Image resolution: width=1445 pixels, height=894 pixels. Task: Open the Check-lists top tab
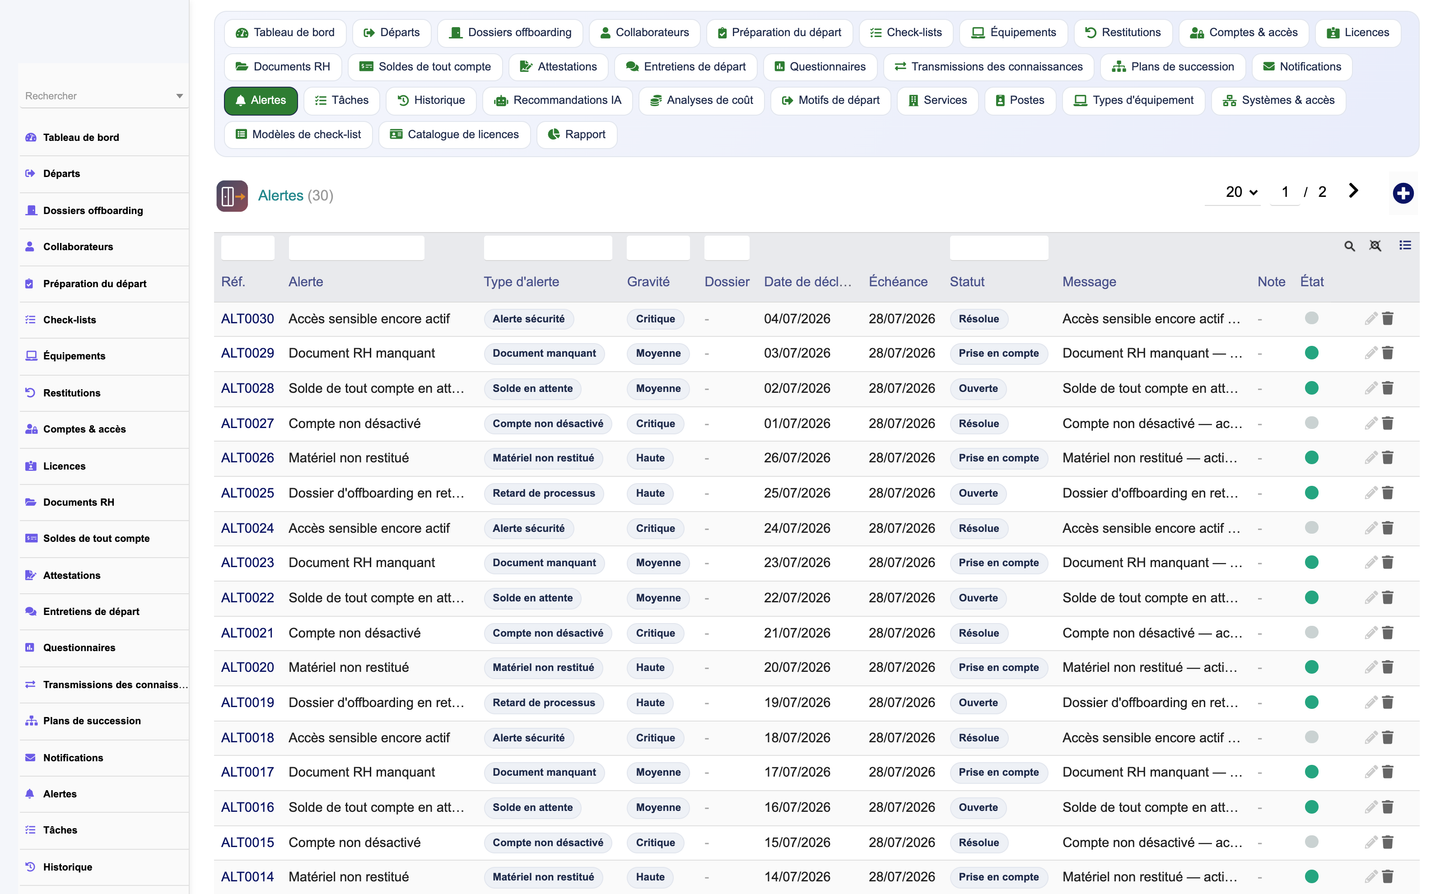pyautogui.click(x=906, y=33)
